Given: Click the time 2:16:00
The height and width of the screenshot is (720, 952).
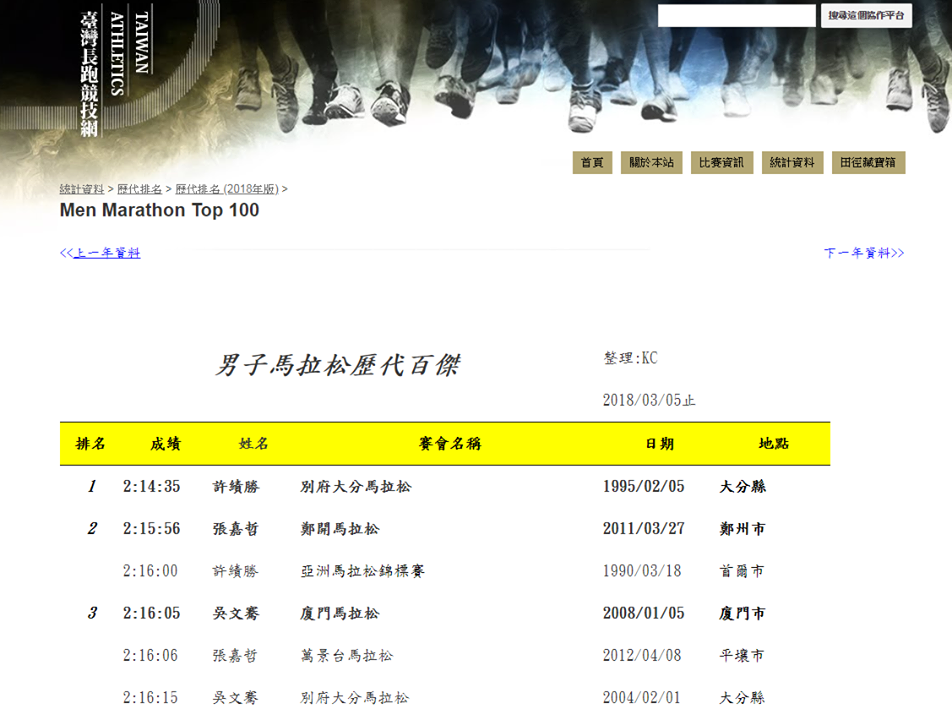Looking at the screenshot, I should click(x=150, y=571).
